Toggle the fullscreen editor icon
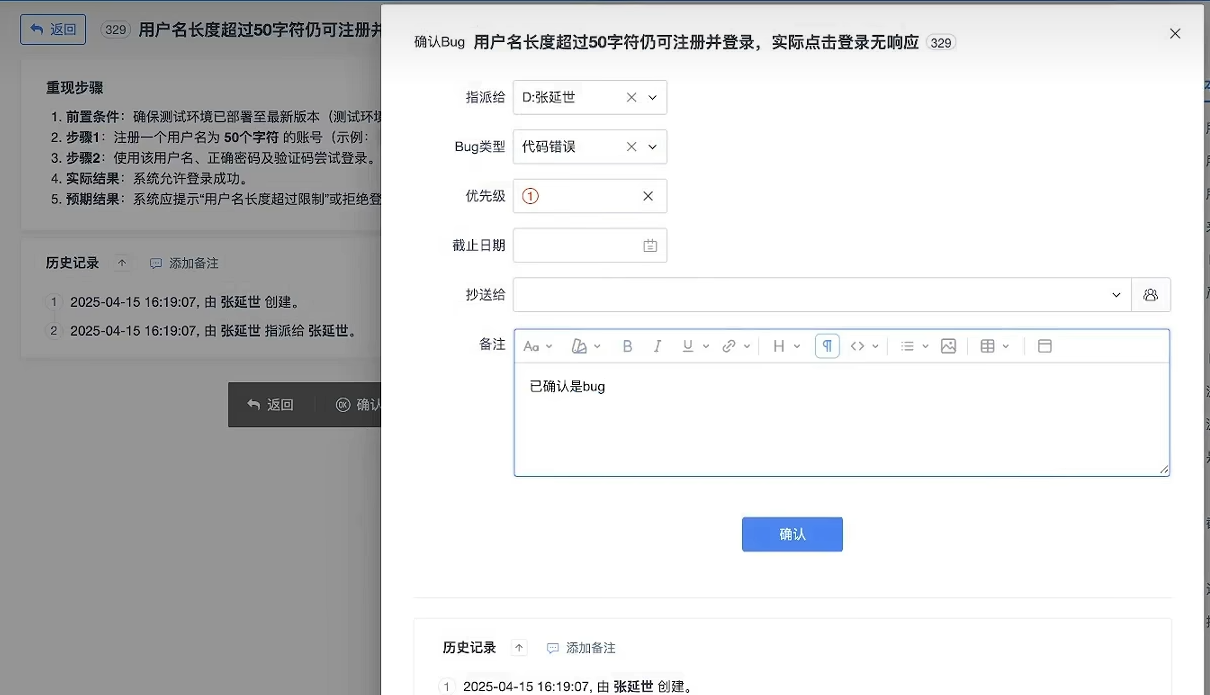This screenshot has height=695, width=1210. (x=1045, y=346)
